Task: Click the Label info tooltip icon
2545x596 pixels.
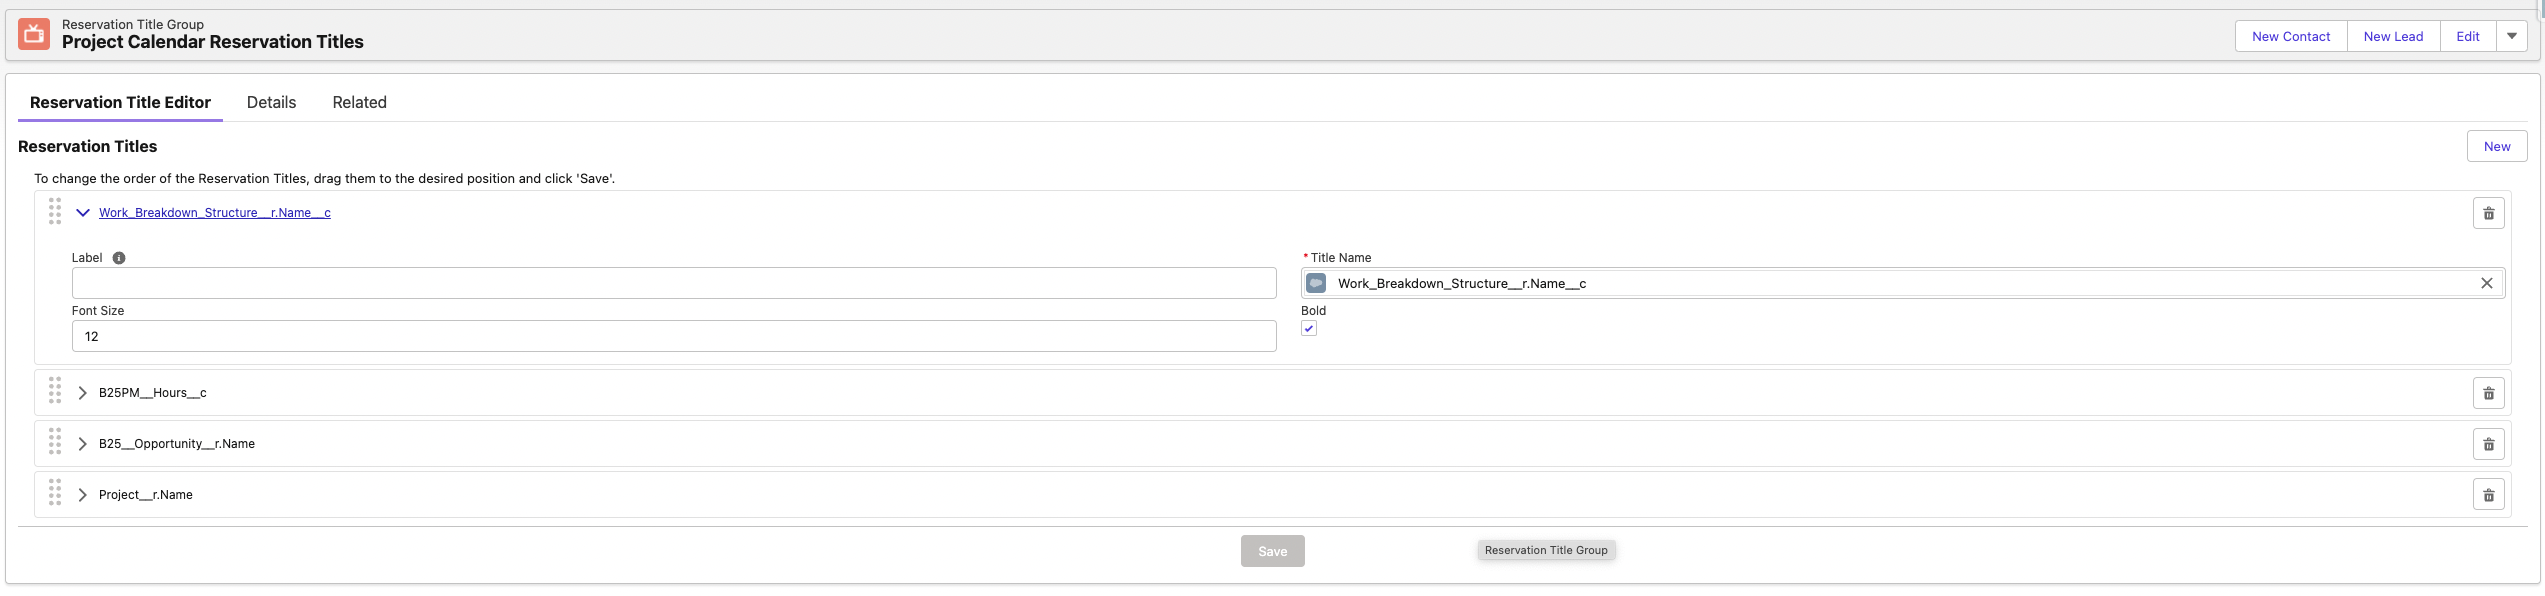Action: [x=119, y=258]
